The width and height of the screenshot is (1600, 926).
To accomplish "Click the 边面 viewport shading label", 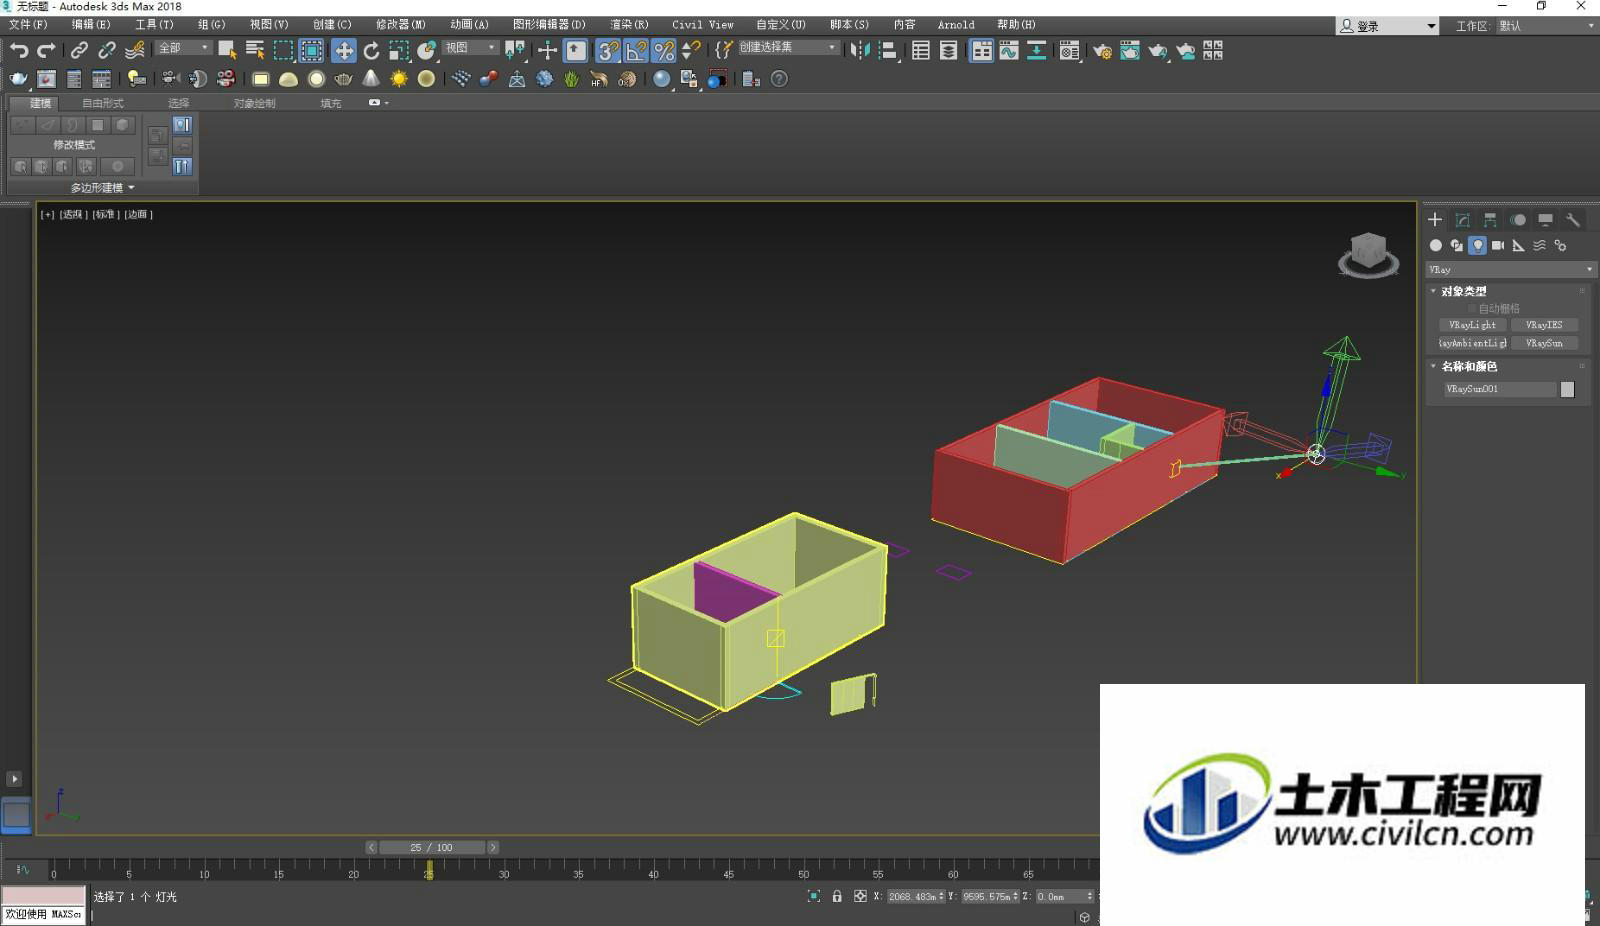I will pos(138,214).
